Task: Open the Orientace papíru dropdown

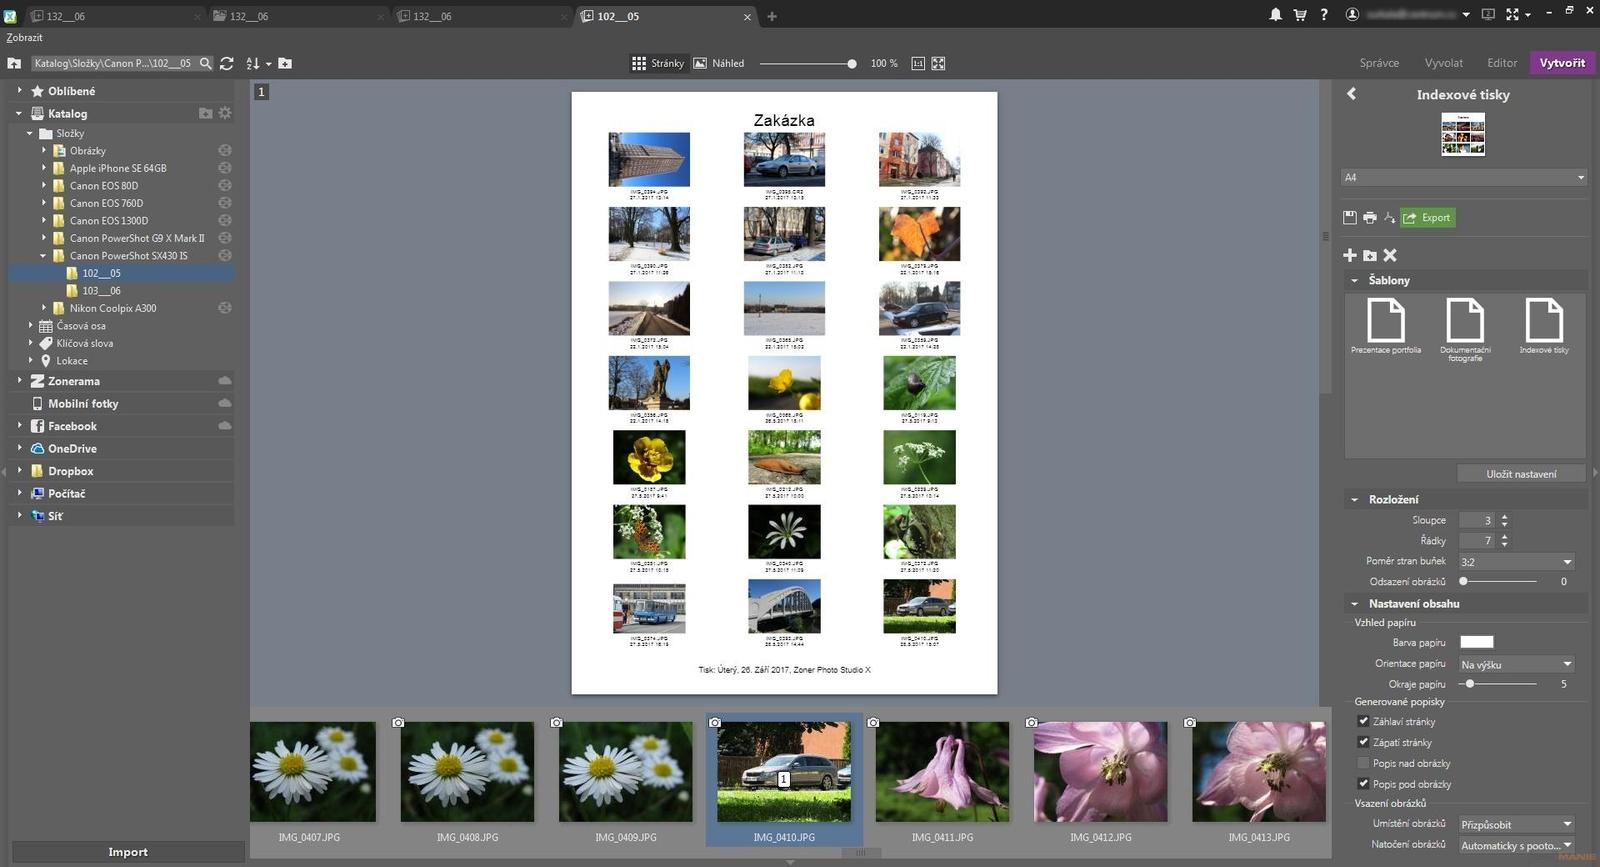Action: click(x=1517, y=664)
